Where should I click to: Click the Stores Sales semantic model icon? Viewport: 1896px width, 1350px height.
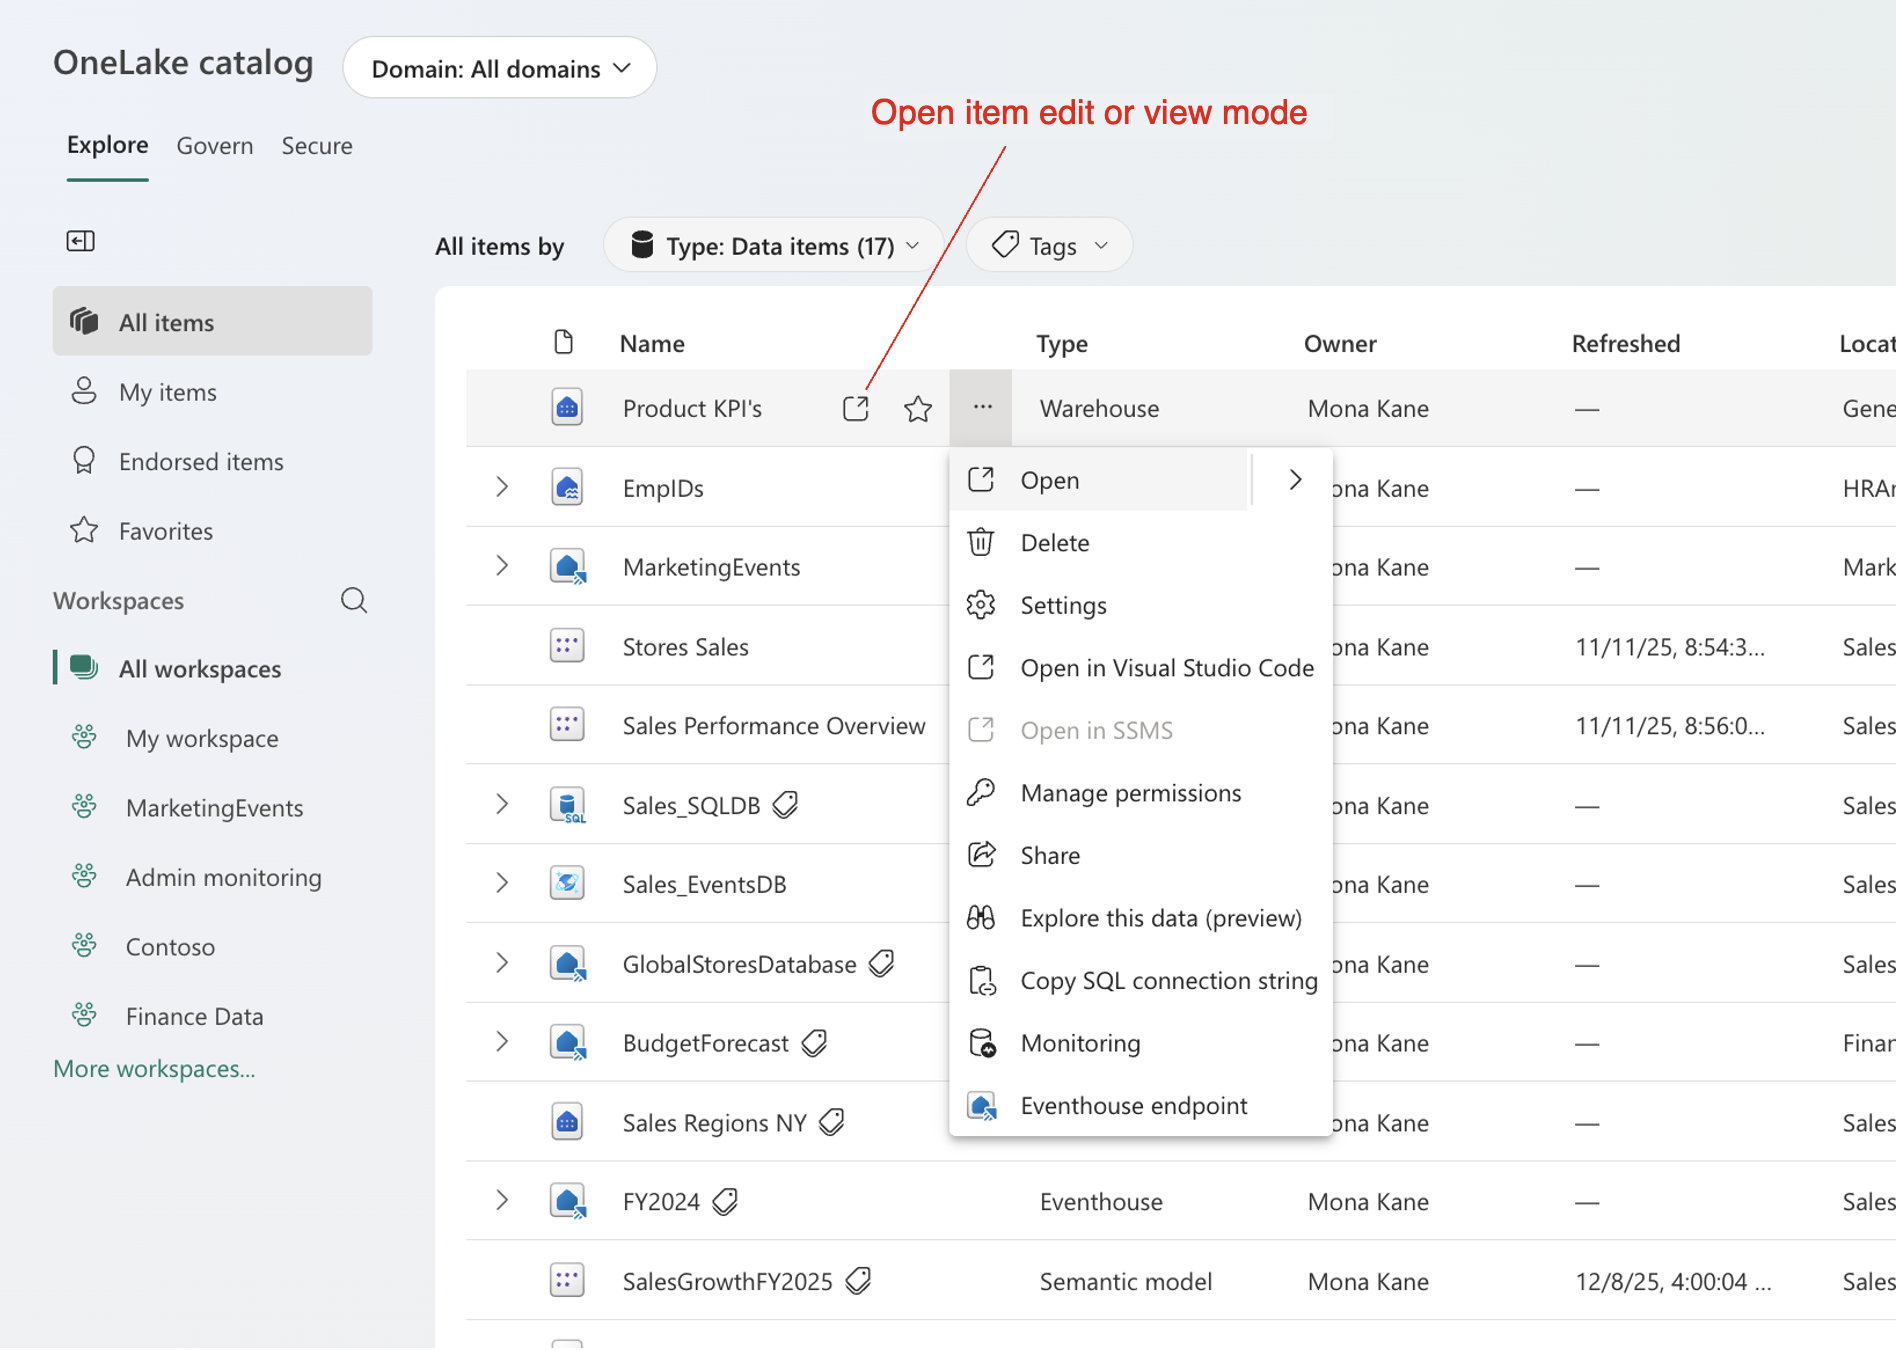click(x=567, y=646)
